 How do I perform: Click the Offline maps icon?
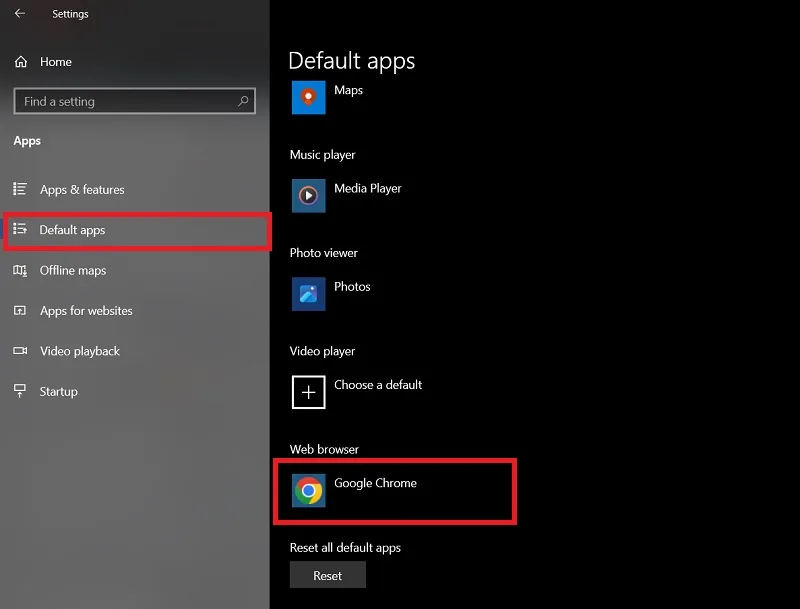[x=20, y=270]
